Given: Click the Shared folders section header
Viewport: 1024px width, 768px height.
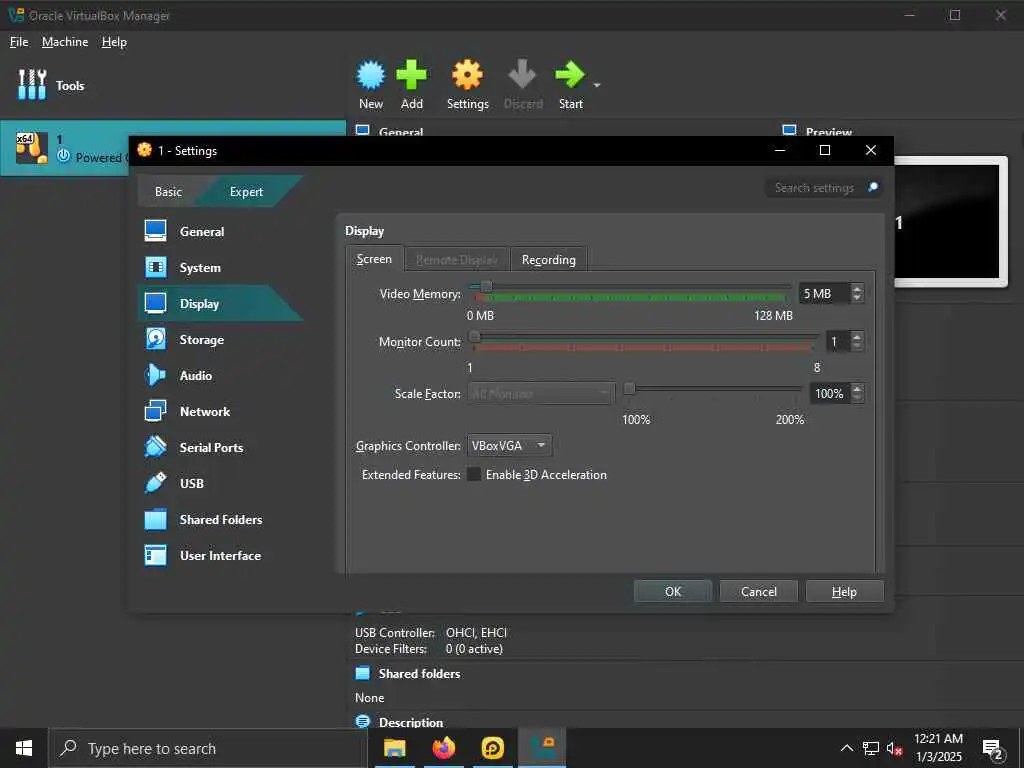Looking at the screenshot, I should click(x=419, y=673).
